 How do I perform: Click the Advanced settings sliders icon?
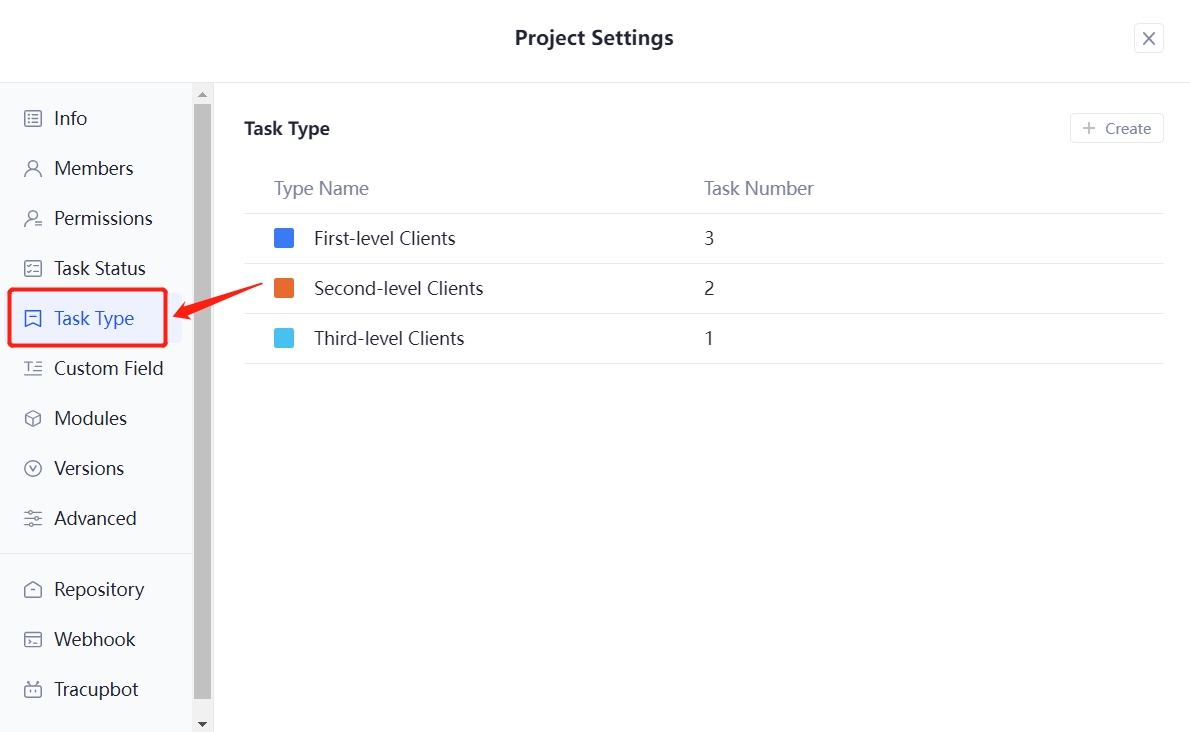33,518
